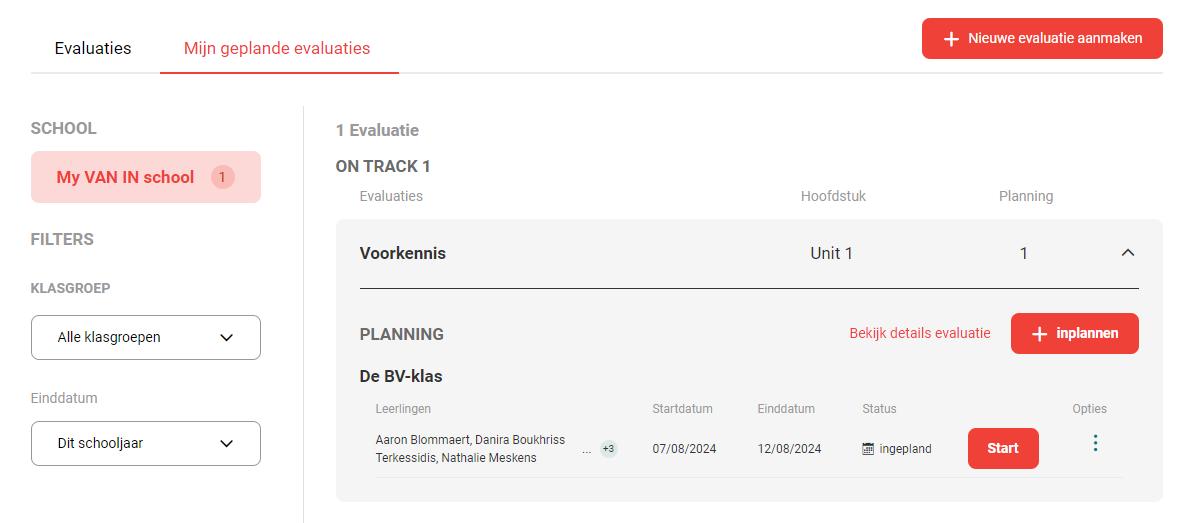Viewport: 1196px width, 523px height.
Task: Open the Alle klasgroepen dropdown
Action: (146, 337)
